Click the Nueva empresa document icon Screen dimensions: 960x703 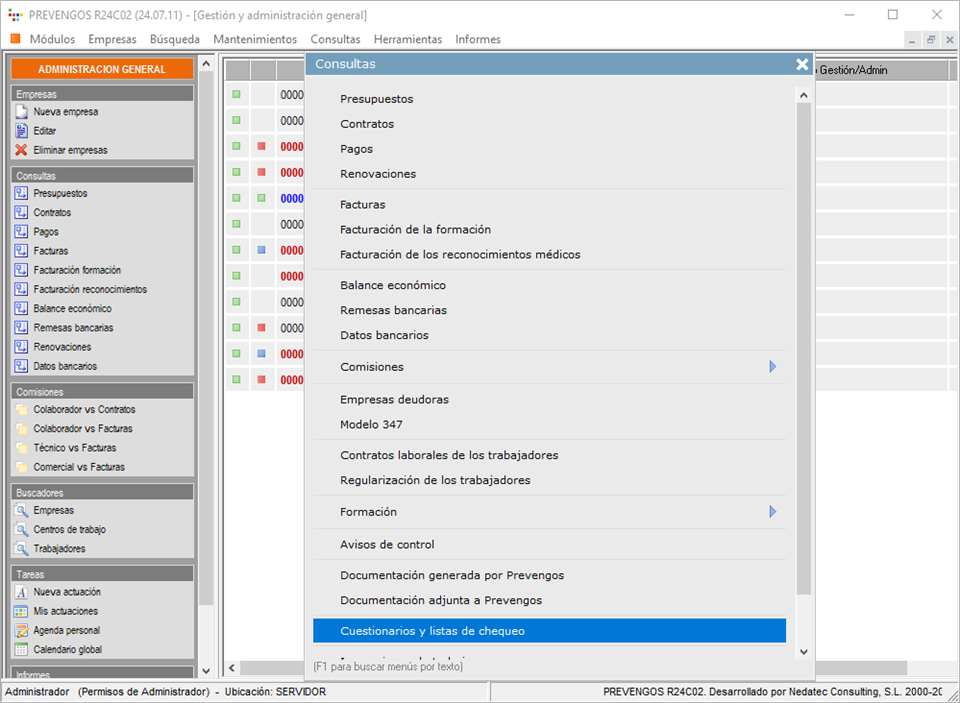click(x=21, y=112)
